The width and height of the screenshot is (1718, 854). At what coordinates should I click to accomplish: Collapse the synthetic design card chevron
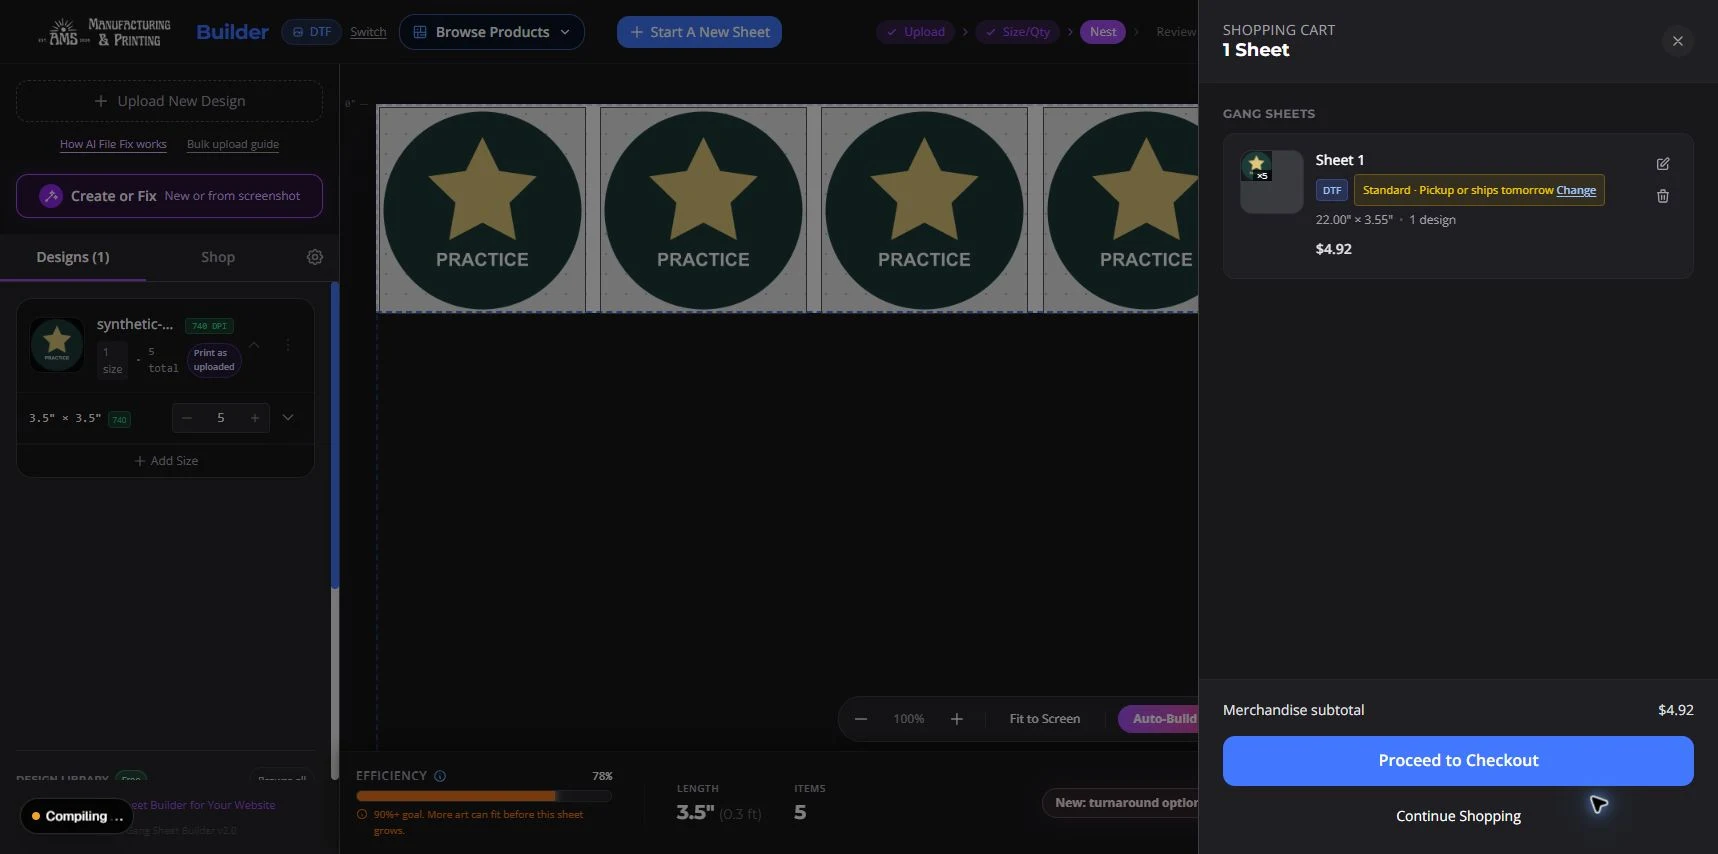[x=254, y=344]
